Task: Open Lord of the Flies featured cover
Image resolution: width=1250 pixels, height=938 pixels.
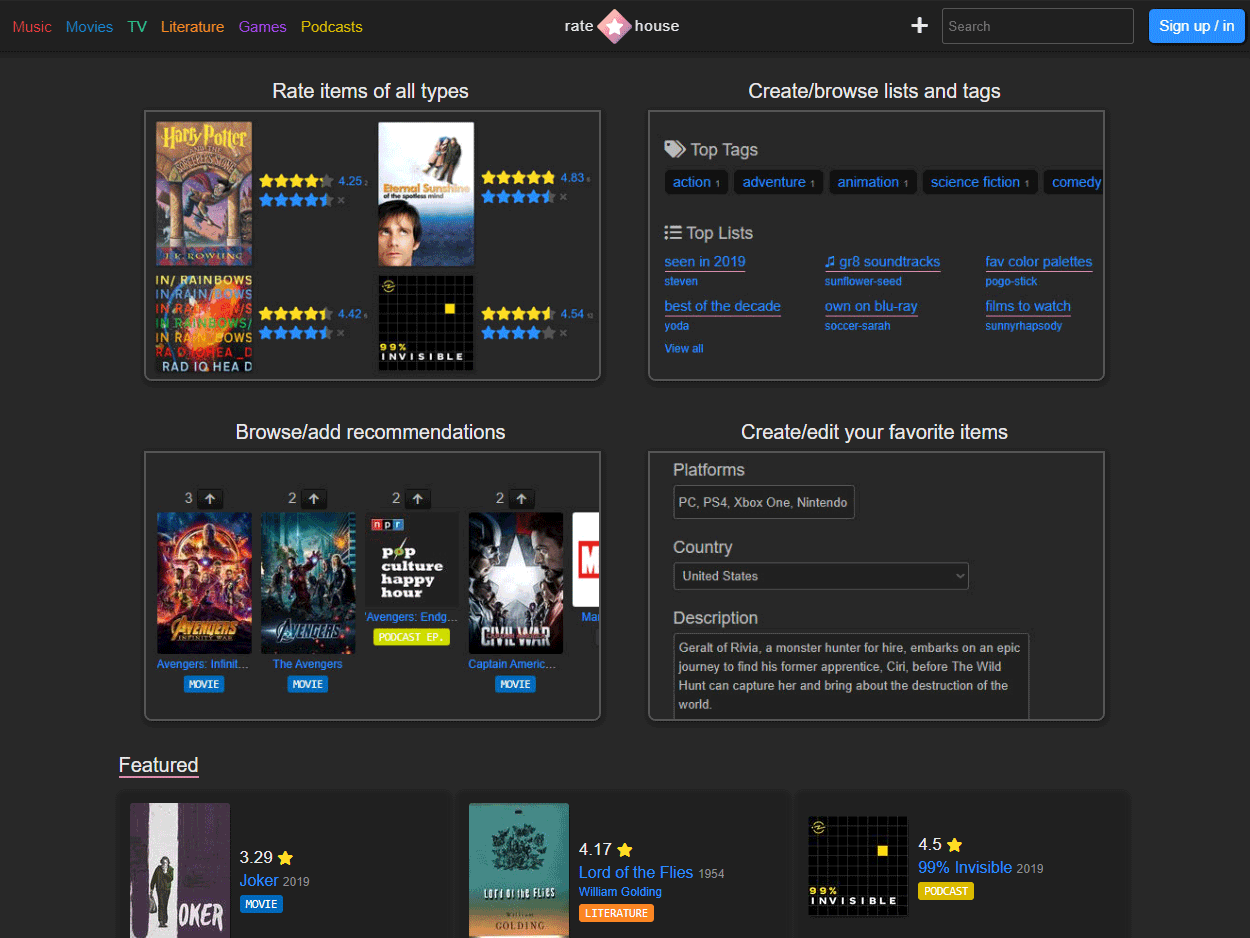Action: coord(519,870)
